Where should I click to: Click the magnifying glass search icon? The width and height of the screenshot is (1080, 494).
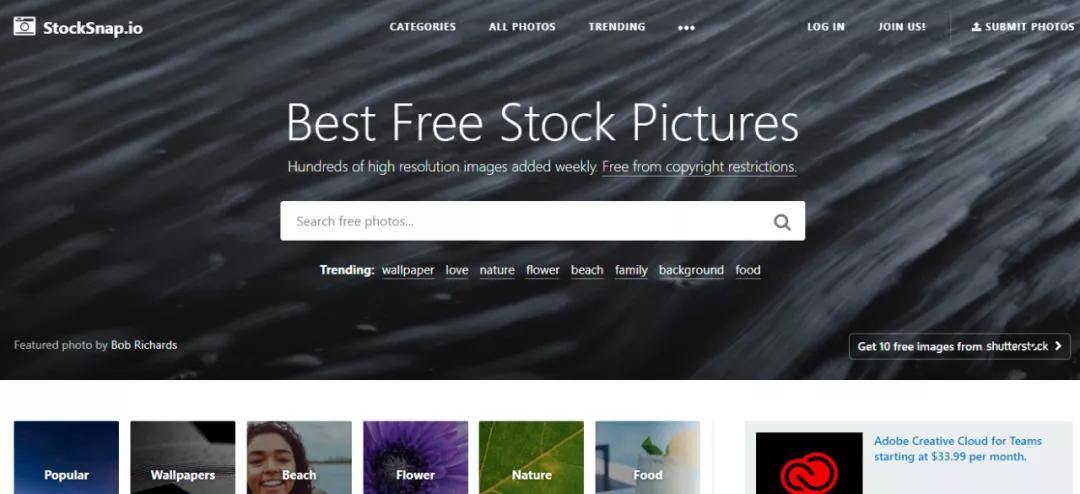coord(782,222)
